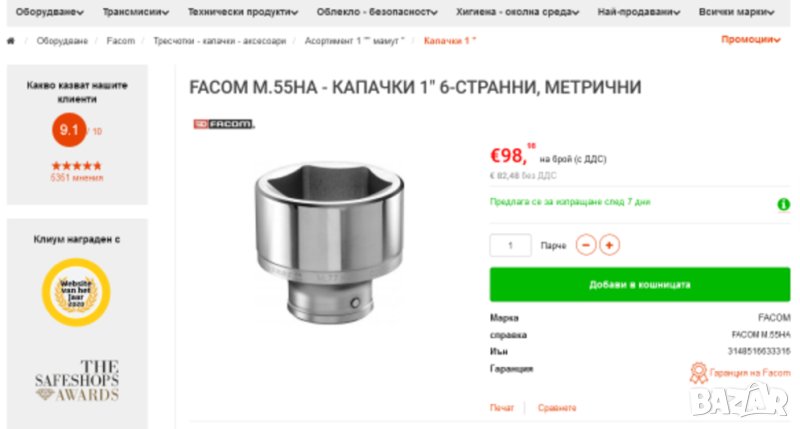Decrease quantity with minus button
800x429 pixels.
(586, 245)
